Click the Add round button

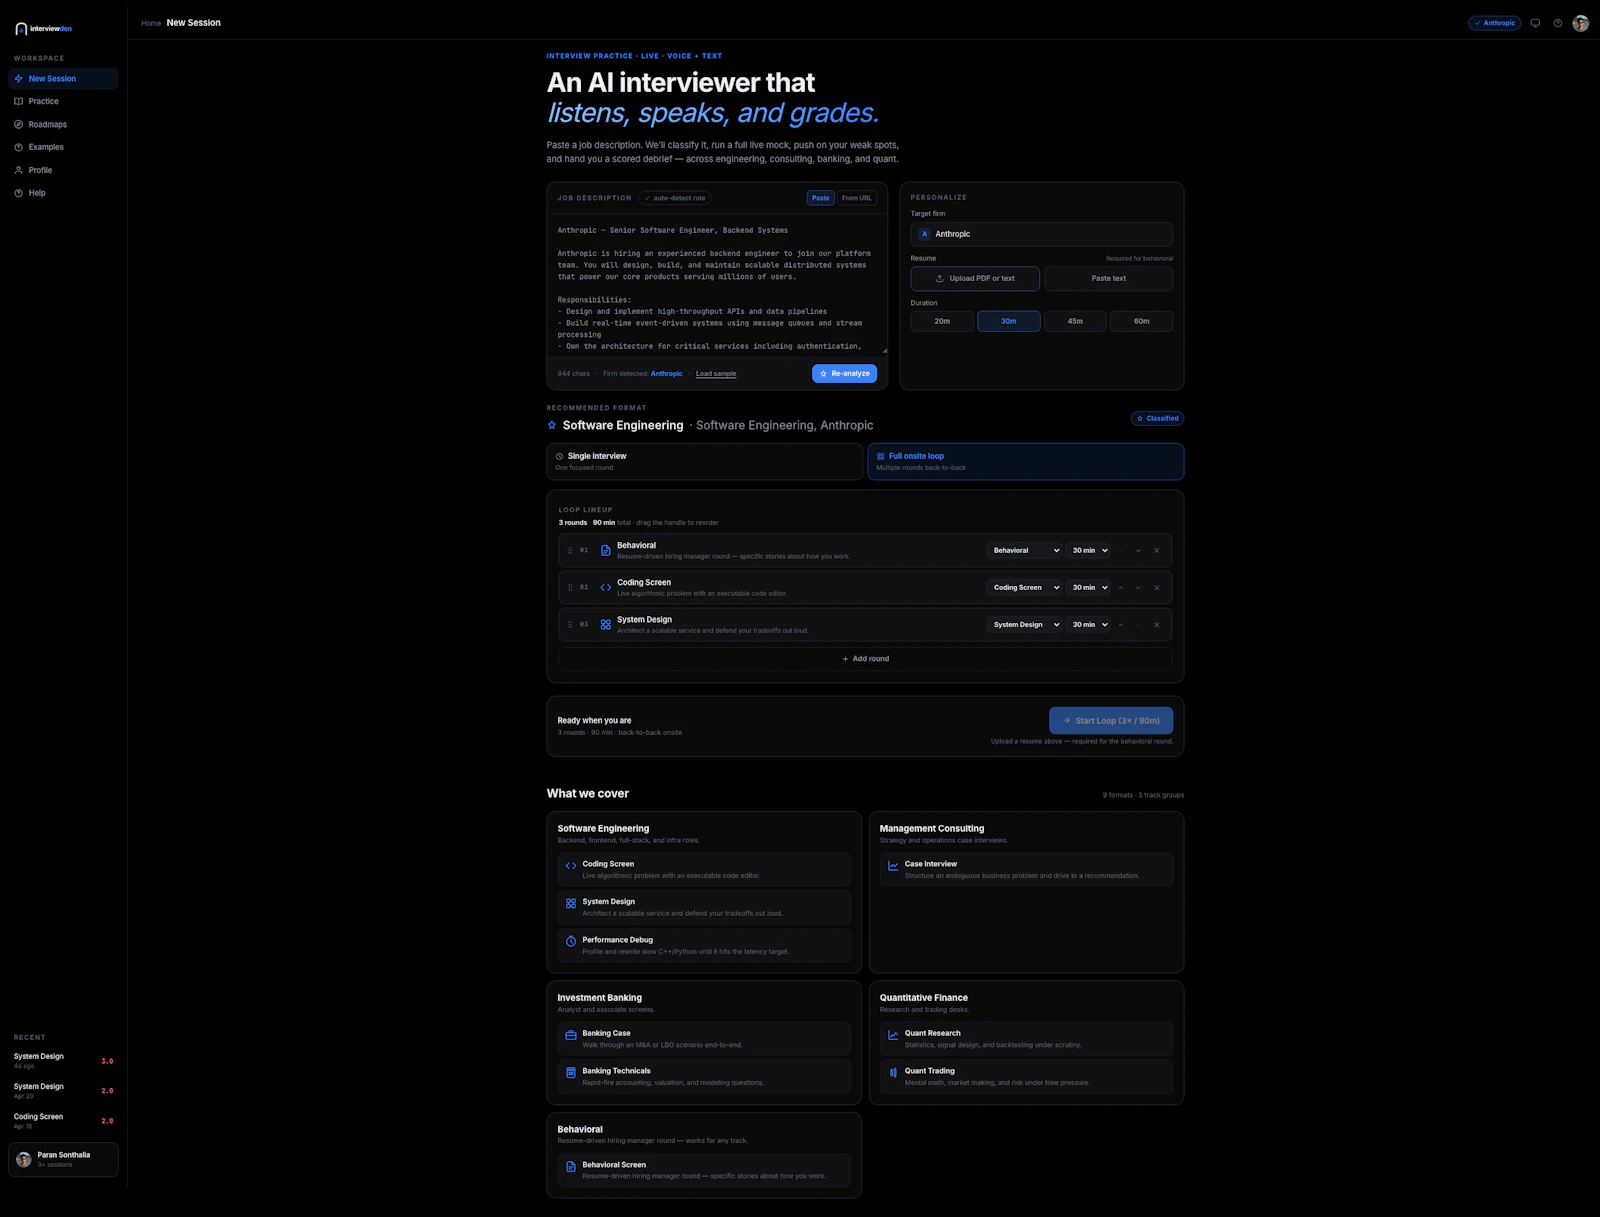(x=865, y=659)
